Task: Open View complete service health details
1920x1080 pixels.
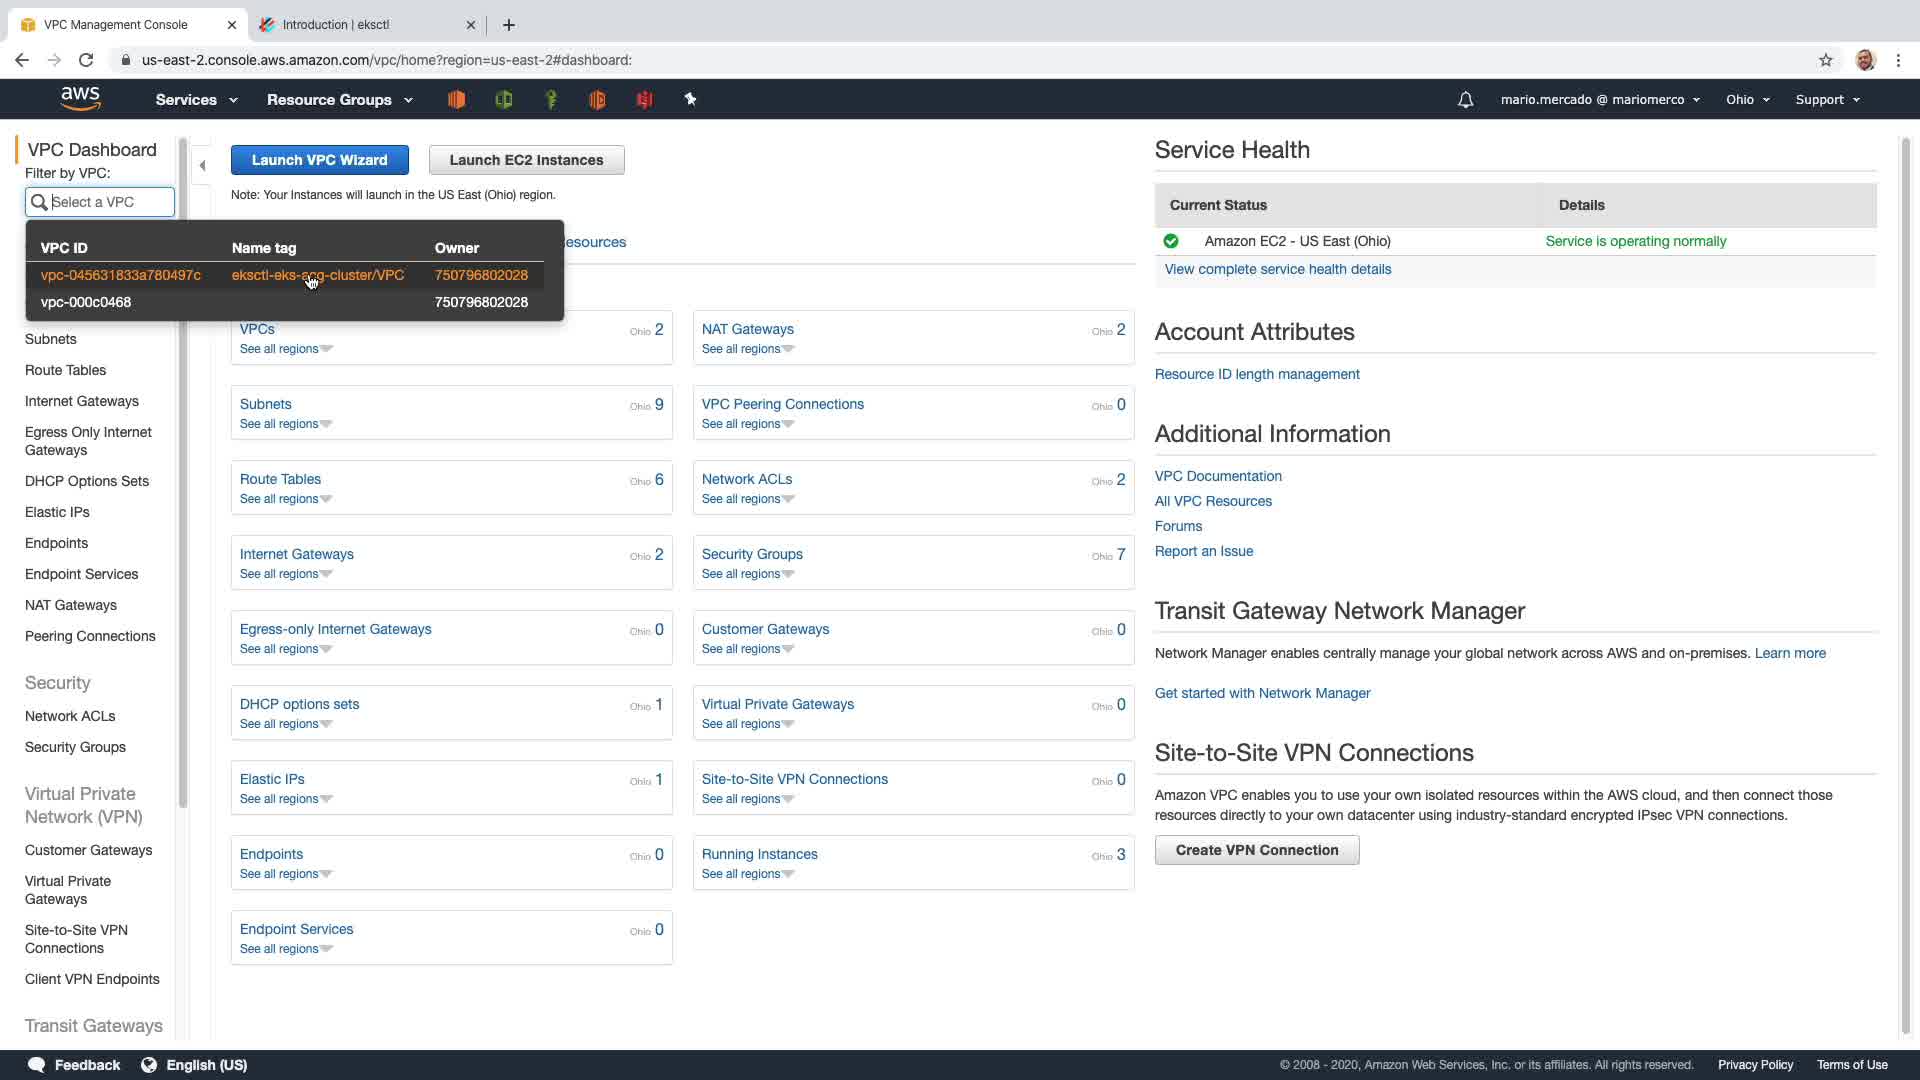Action: 1277,269
